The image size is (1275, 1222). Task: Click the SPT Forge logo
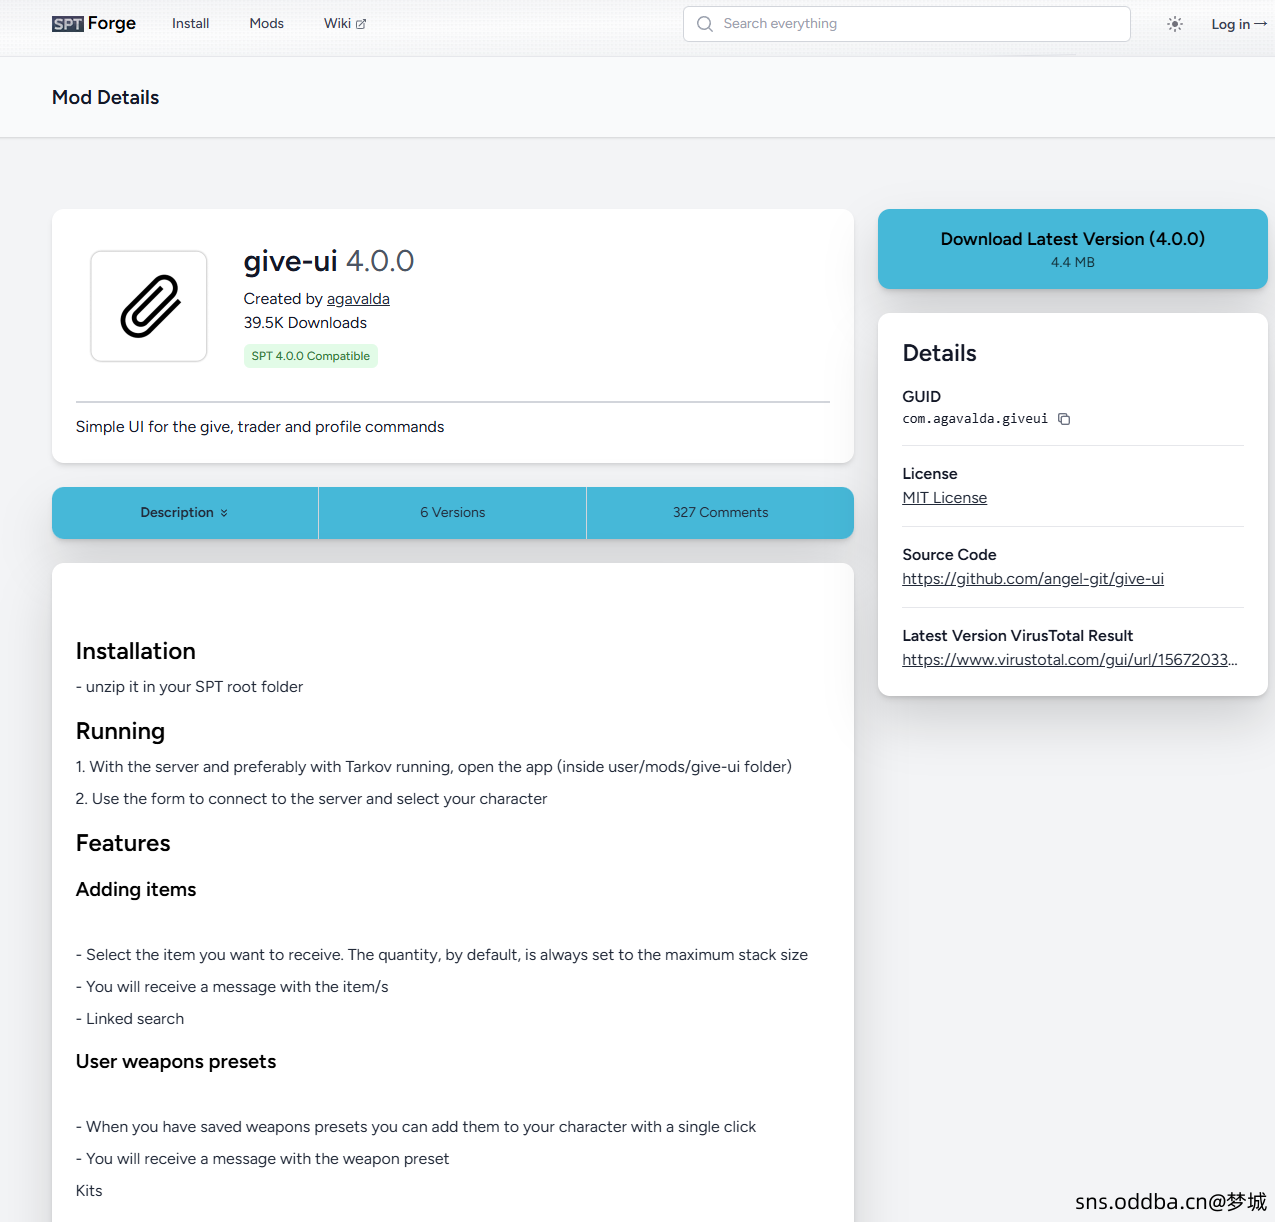[94, 23]
